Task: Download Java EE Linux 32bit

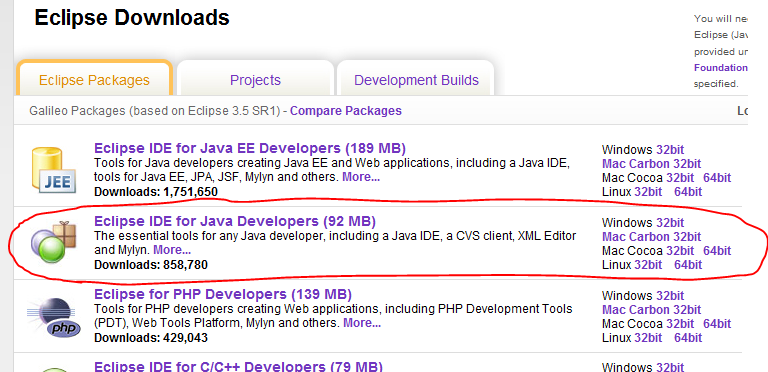Action: (x=648, y=192)
